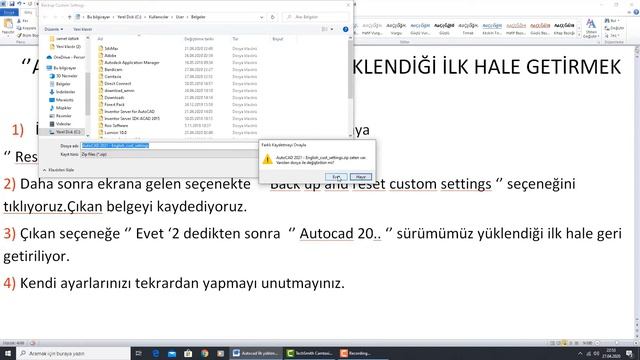Click Yeni klasör in the save dialog
640x360 pixels.
[82, 29]
